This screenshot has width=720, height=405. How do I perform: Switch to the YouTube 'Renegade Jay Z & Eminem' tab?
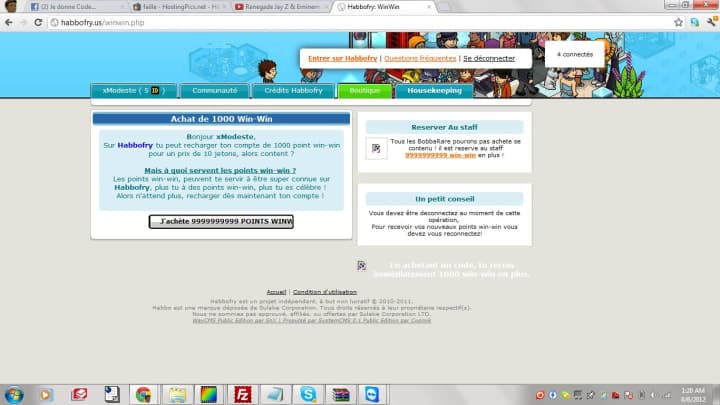(282, 7)
